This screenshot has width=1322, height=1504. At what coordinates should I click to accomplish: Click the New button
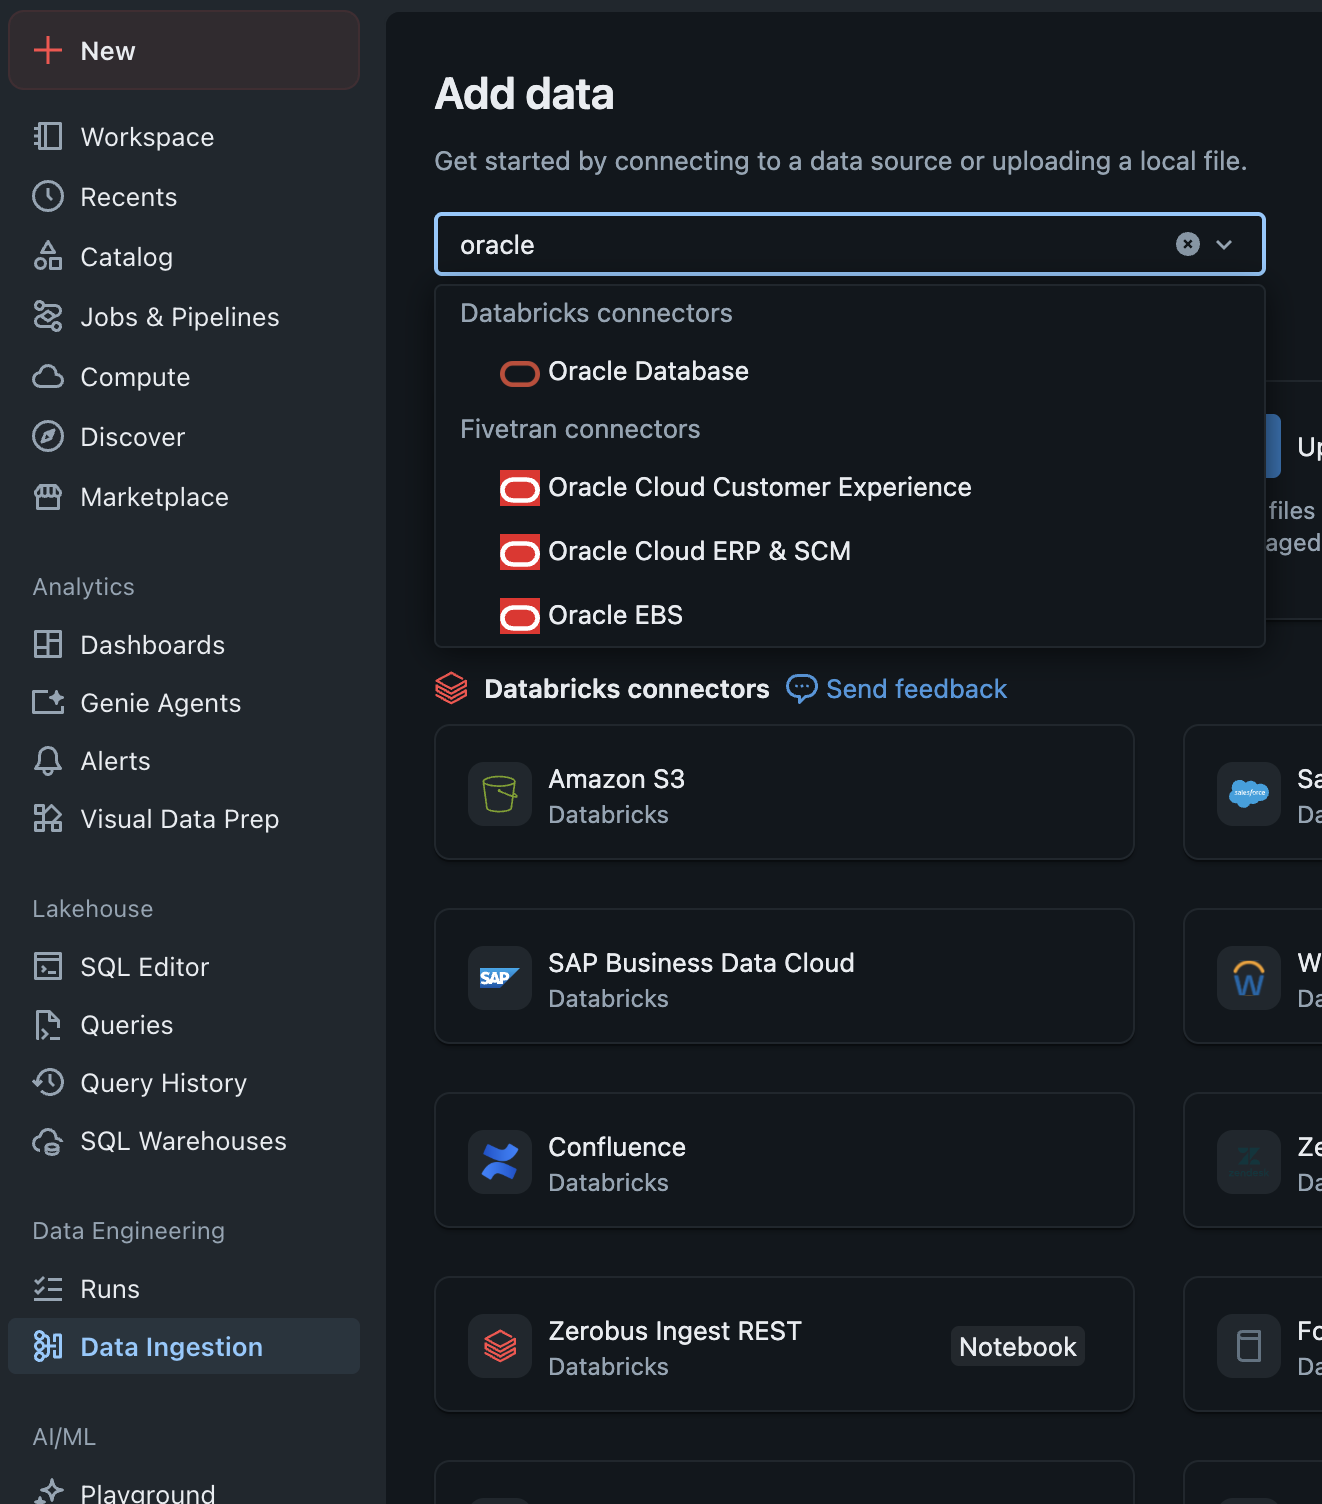[x=184, y=50]
